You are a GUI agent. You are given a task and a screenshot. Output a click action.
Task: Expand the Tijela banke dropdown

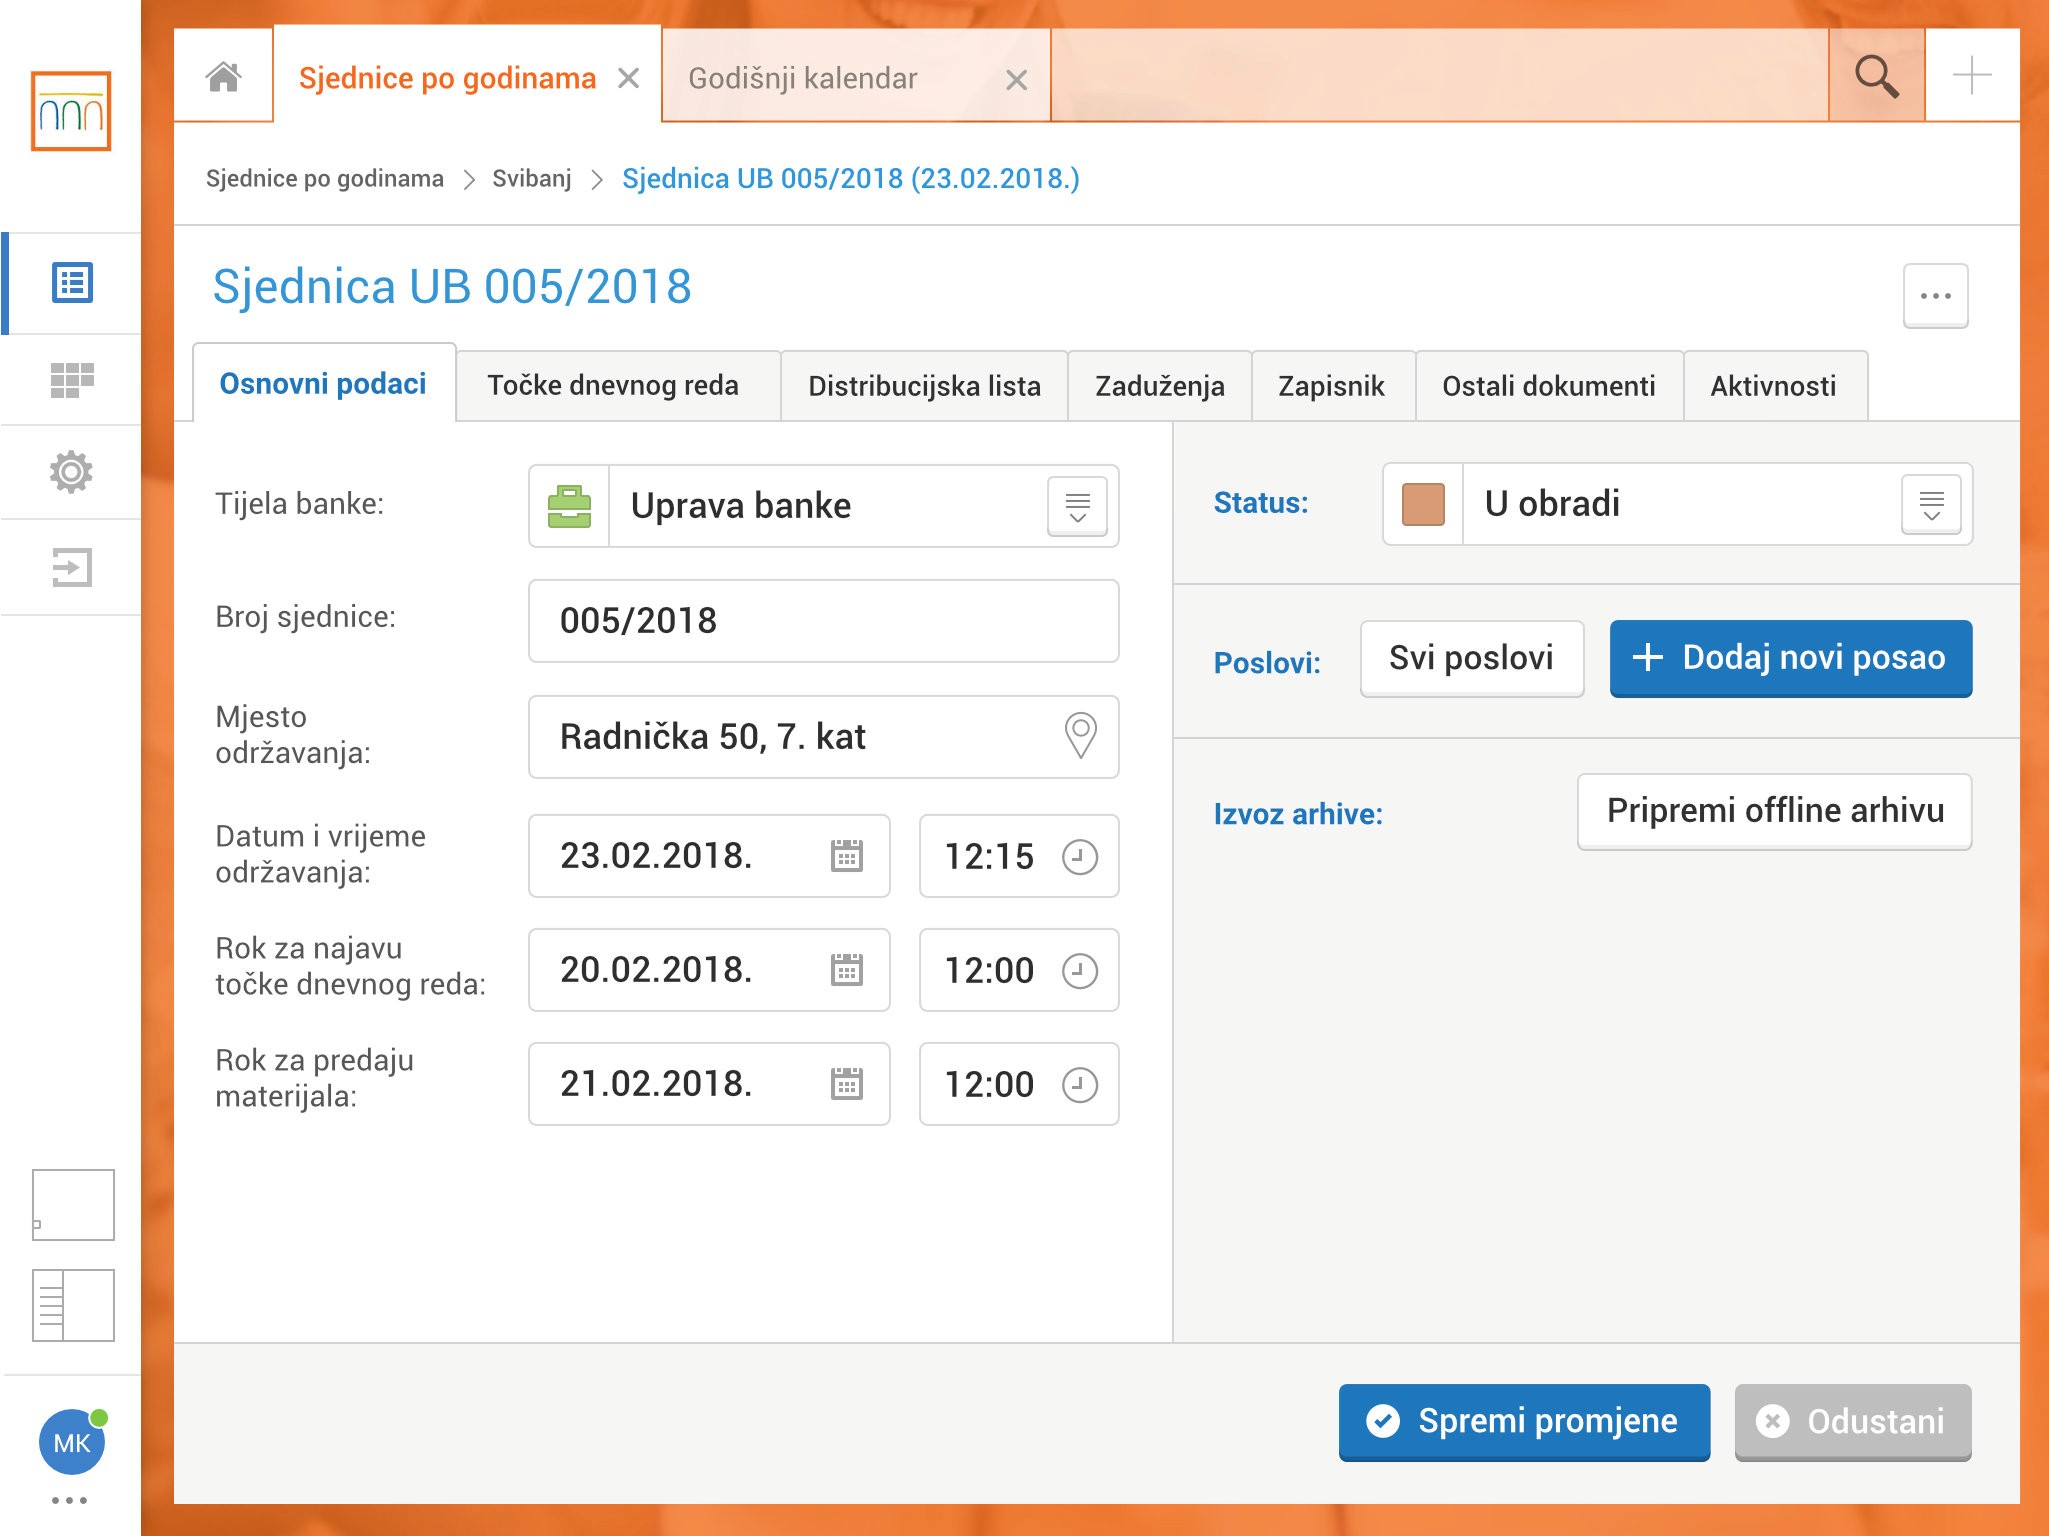click(x=1077, y=506)
